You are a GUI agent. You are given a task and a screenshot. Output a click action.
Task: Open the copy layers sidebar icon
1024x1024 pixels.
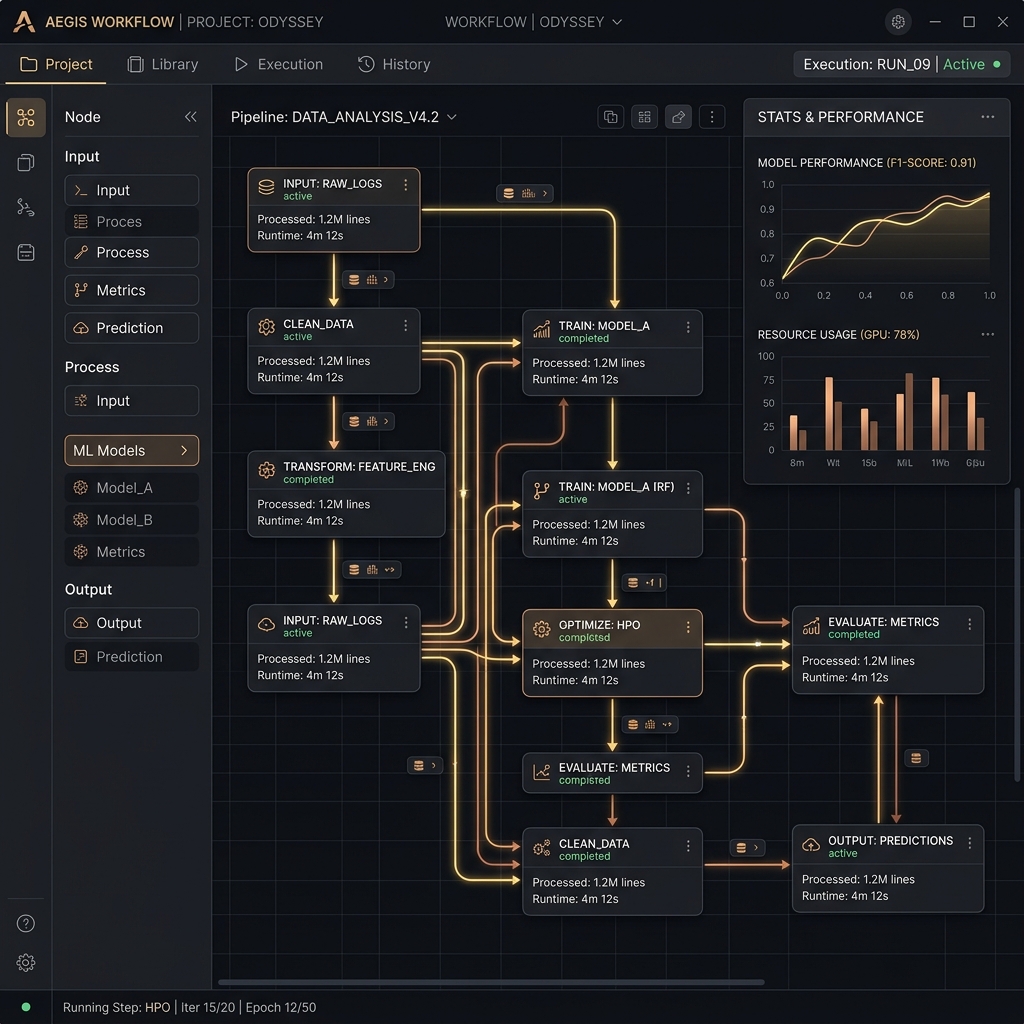[25, 163]
